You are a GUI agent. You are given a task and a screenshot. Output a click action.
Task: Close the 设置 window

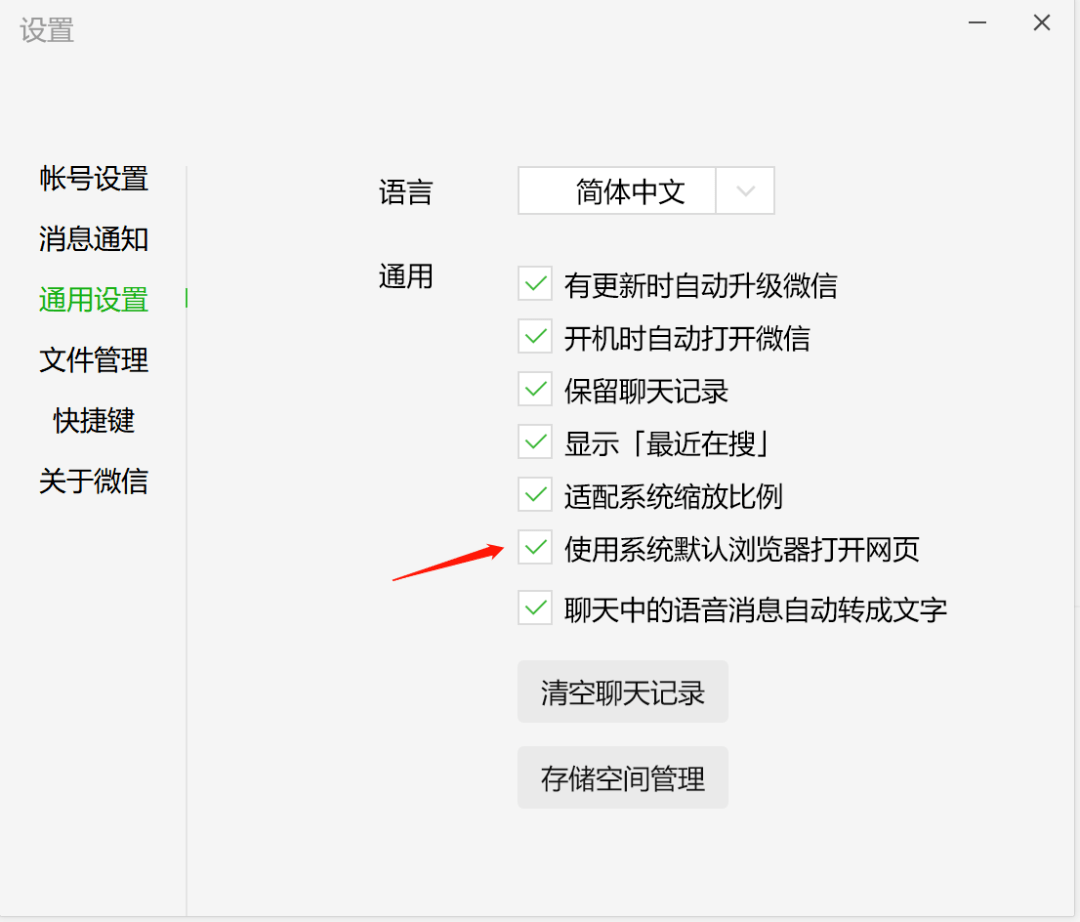pyautogui.click(x=1041, y=23)
